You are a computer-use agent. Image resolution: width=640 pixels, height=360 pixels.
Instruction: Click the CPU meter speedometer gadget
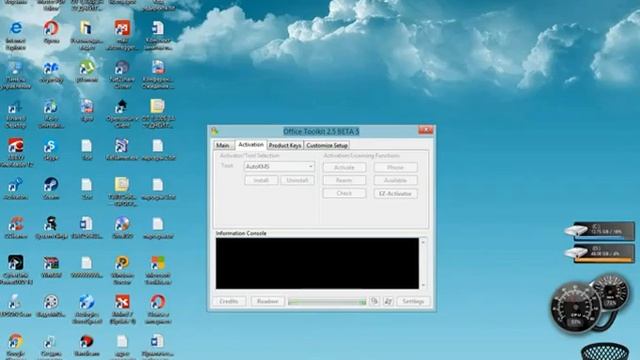pos(576,307)
